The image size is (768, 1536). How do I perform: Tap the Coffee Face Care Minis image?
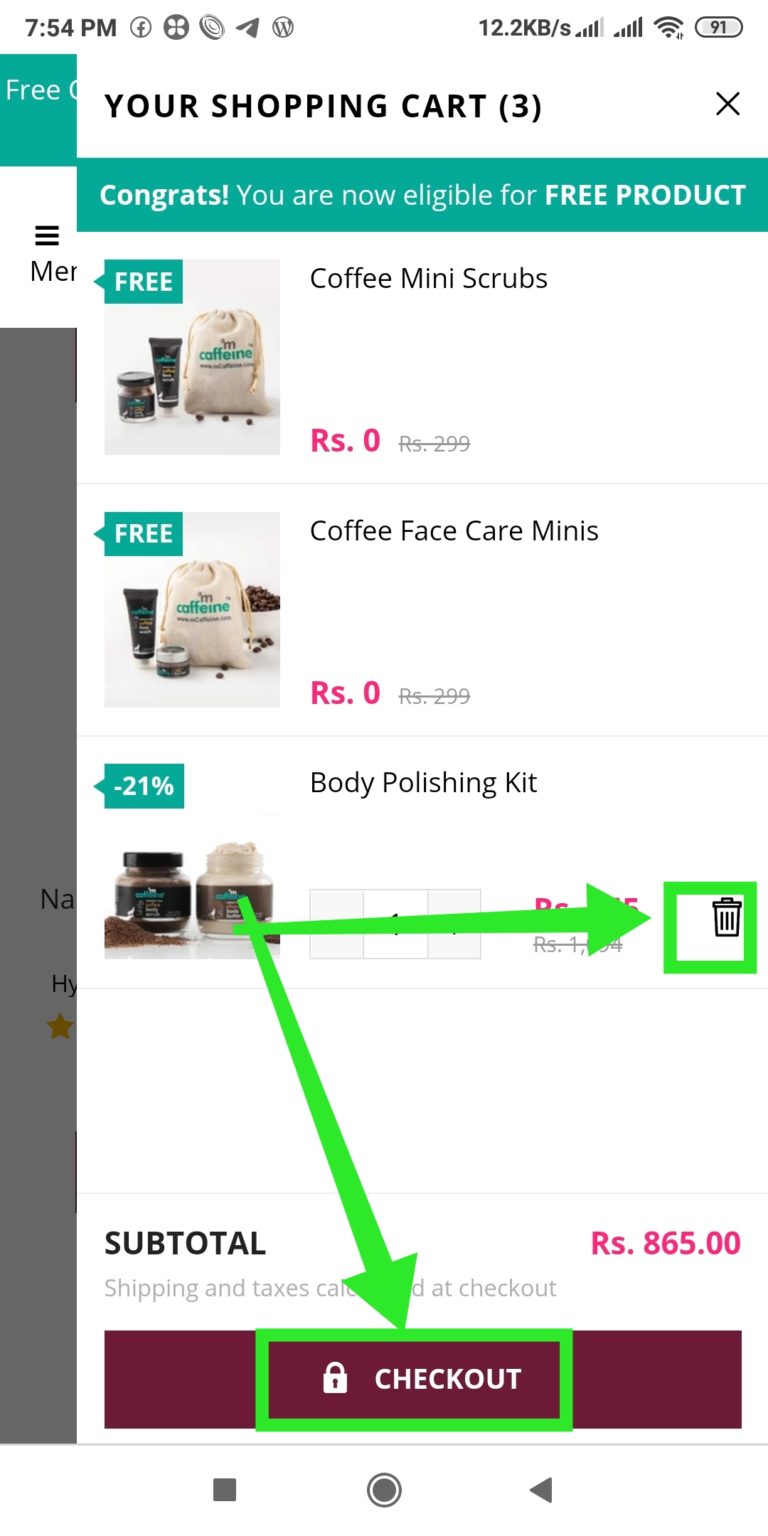[x=192, y=610]
